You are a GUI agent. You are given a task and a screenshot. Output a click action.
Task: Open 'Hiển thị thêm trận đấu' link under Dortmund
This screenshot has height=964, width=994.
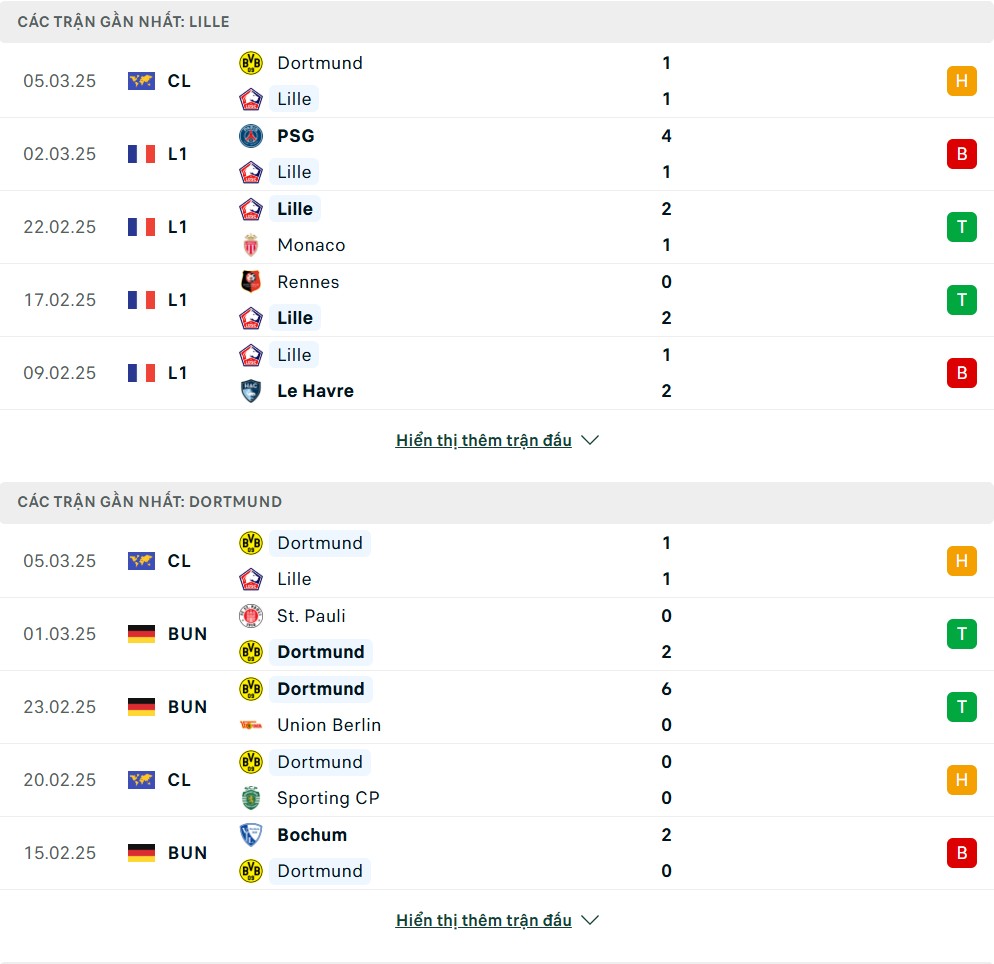coord(484,920)
